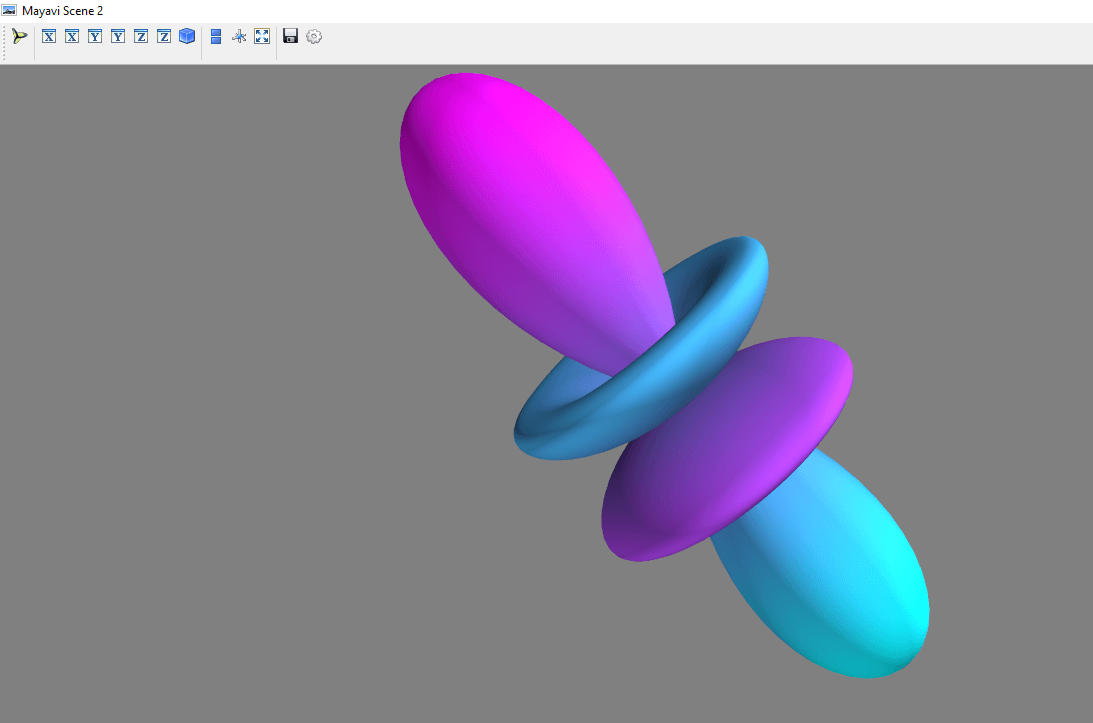Select the purple middle disc
The image size is (1093, 723).
tap(730, 450)
